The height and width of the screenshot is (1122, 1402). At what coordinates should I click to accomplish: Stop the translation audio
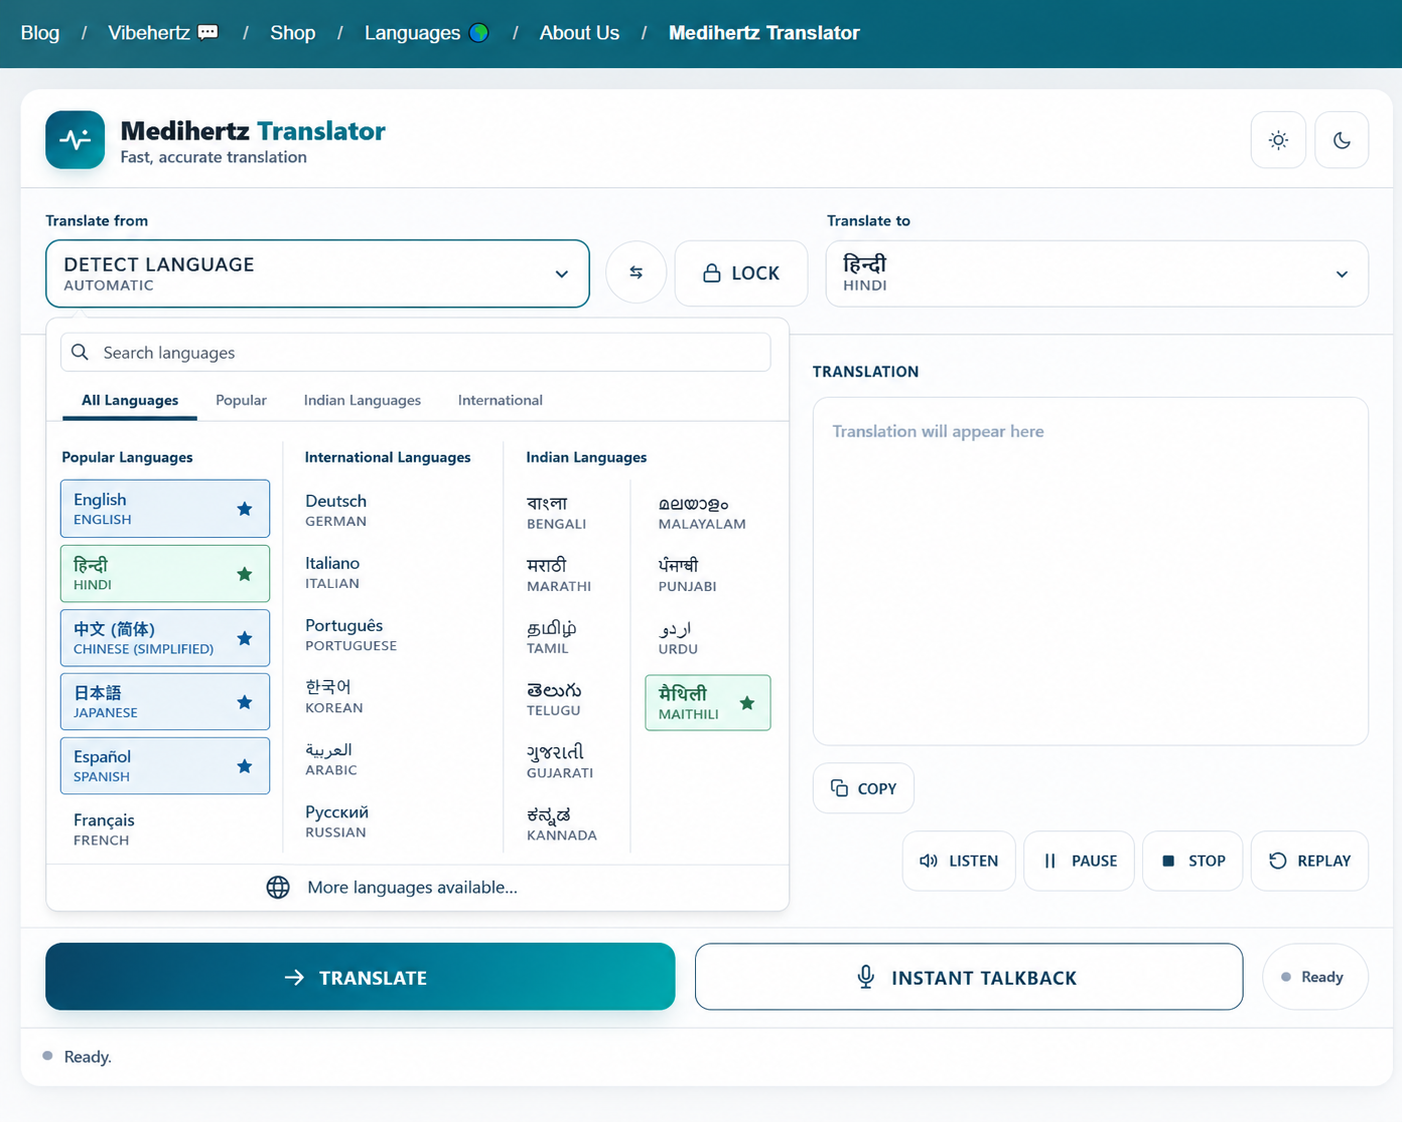1194,861
